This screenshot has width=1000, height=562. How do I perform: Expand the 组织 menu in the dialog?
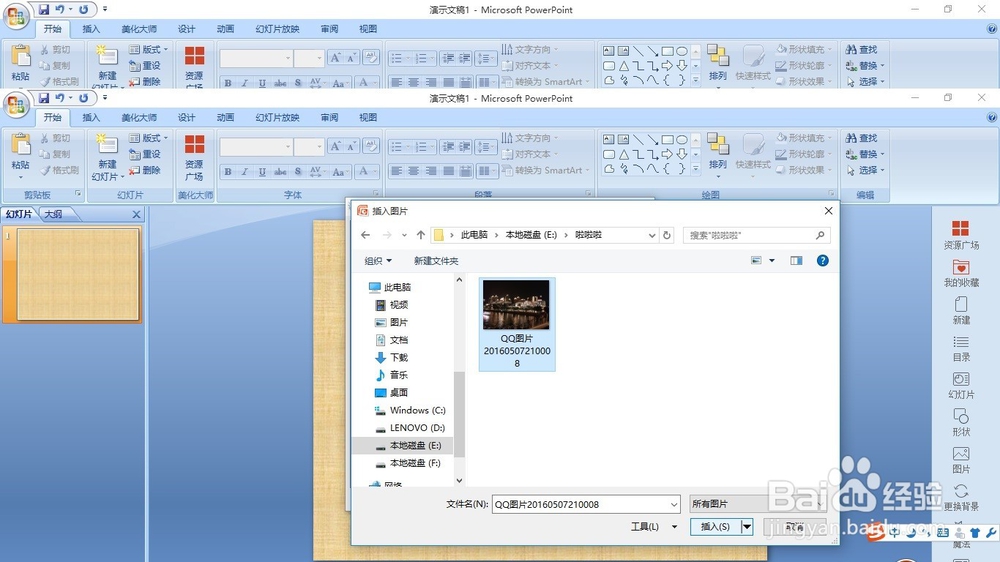(378, 260)
